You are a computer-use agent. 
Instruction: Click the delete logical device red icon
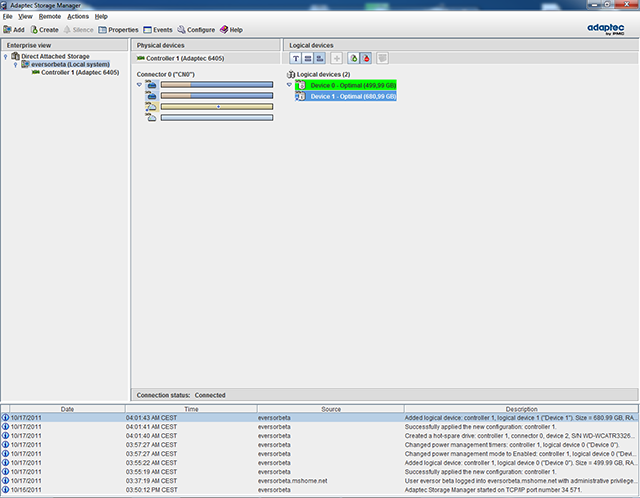366,58
